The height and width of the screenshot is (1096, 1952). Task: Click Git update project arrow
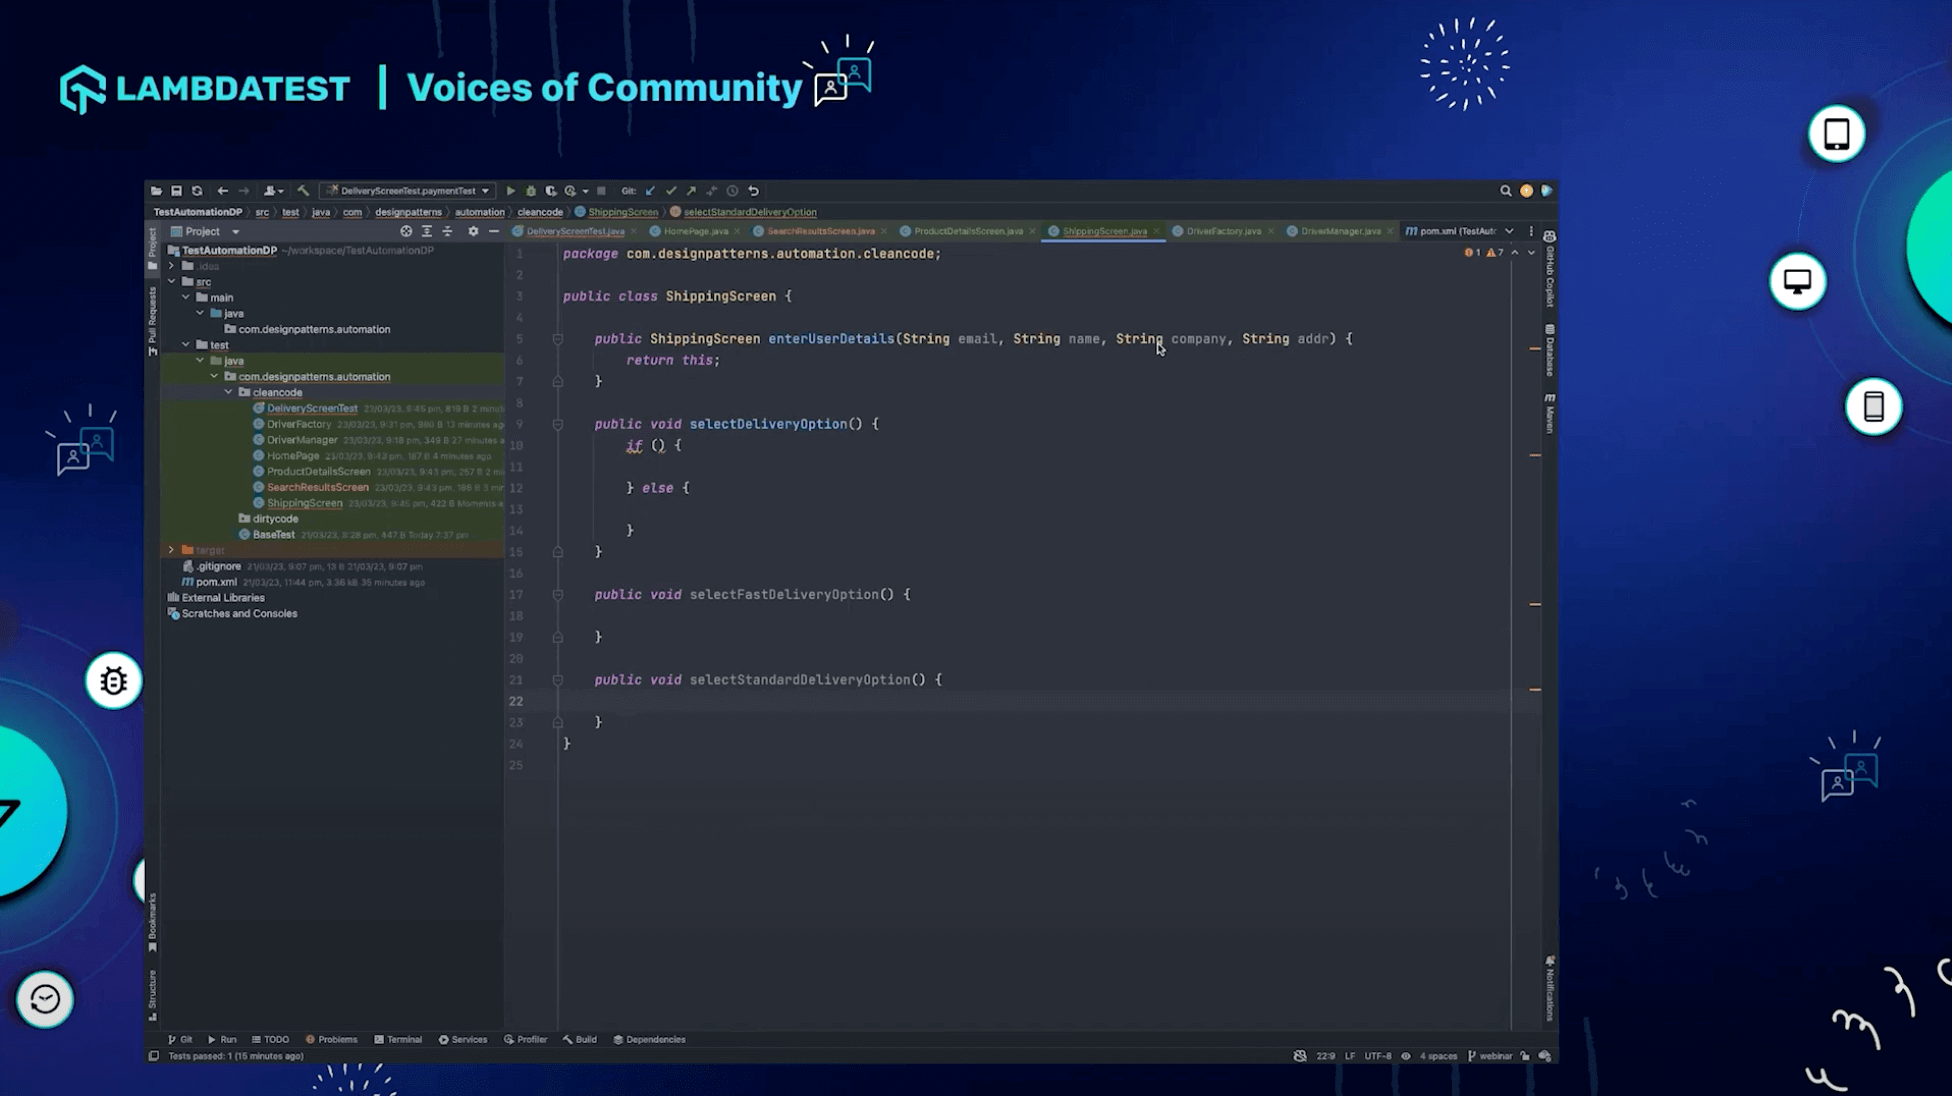650,191
